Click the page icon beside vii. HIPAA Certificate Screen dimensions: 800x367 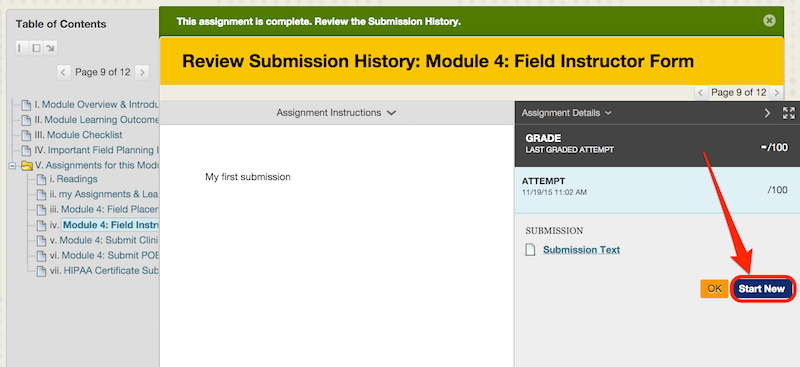point(41,272)
